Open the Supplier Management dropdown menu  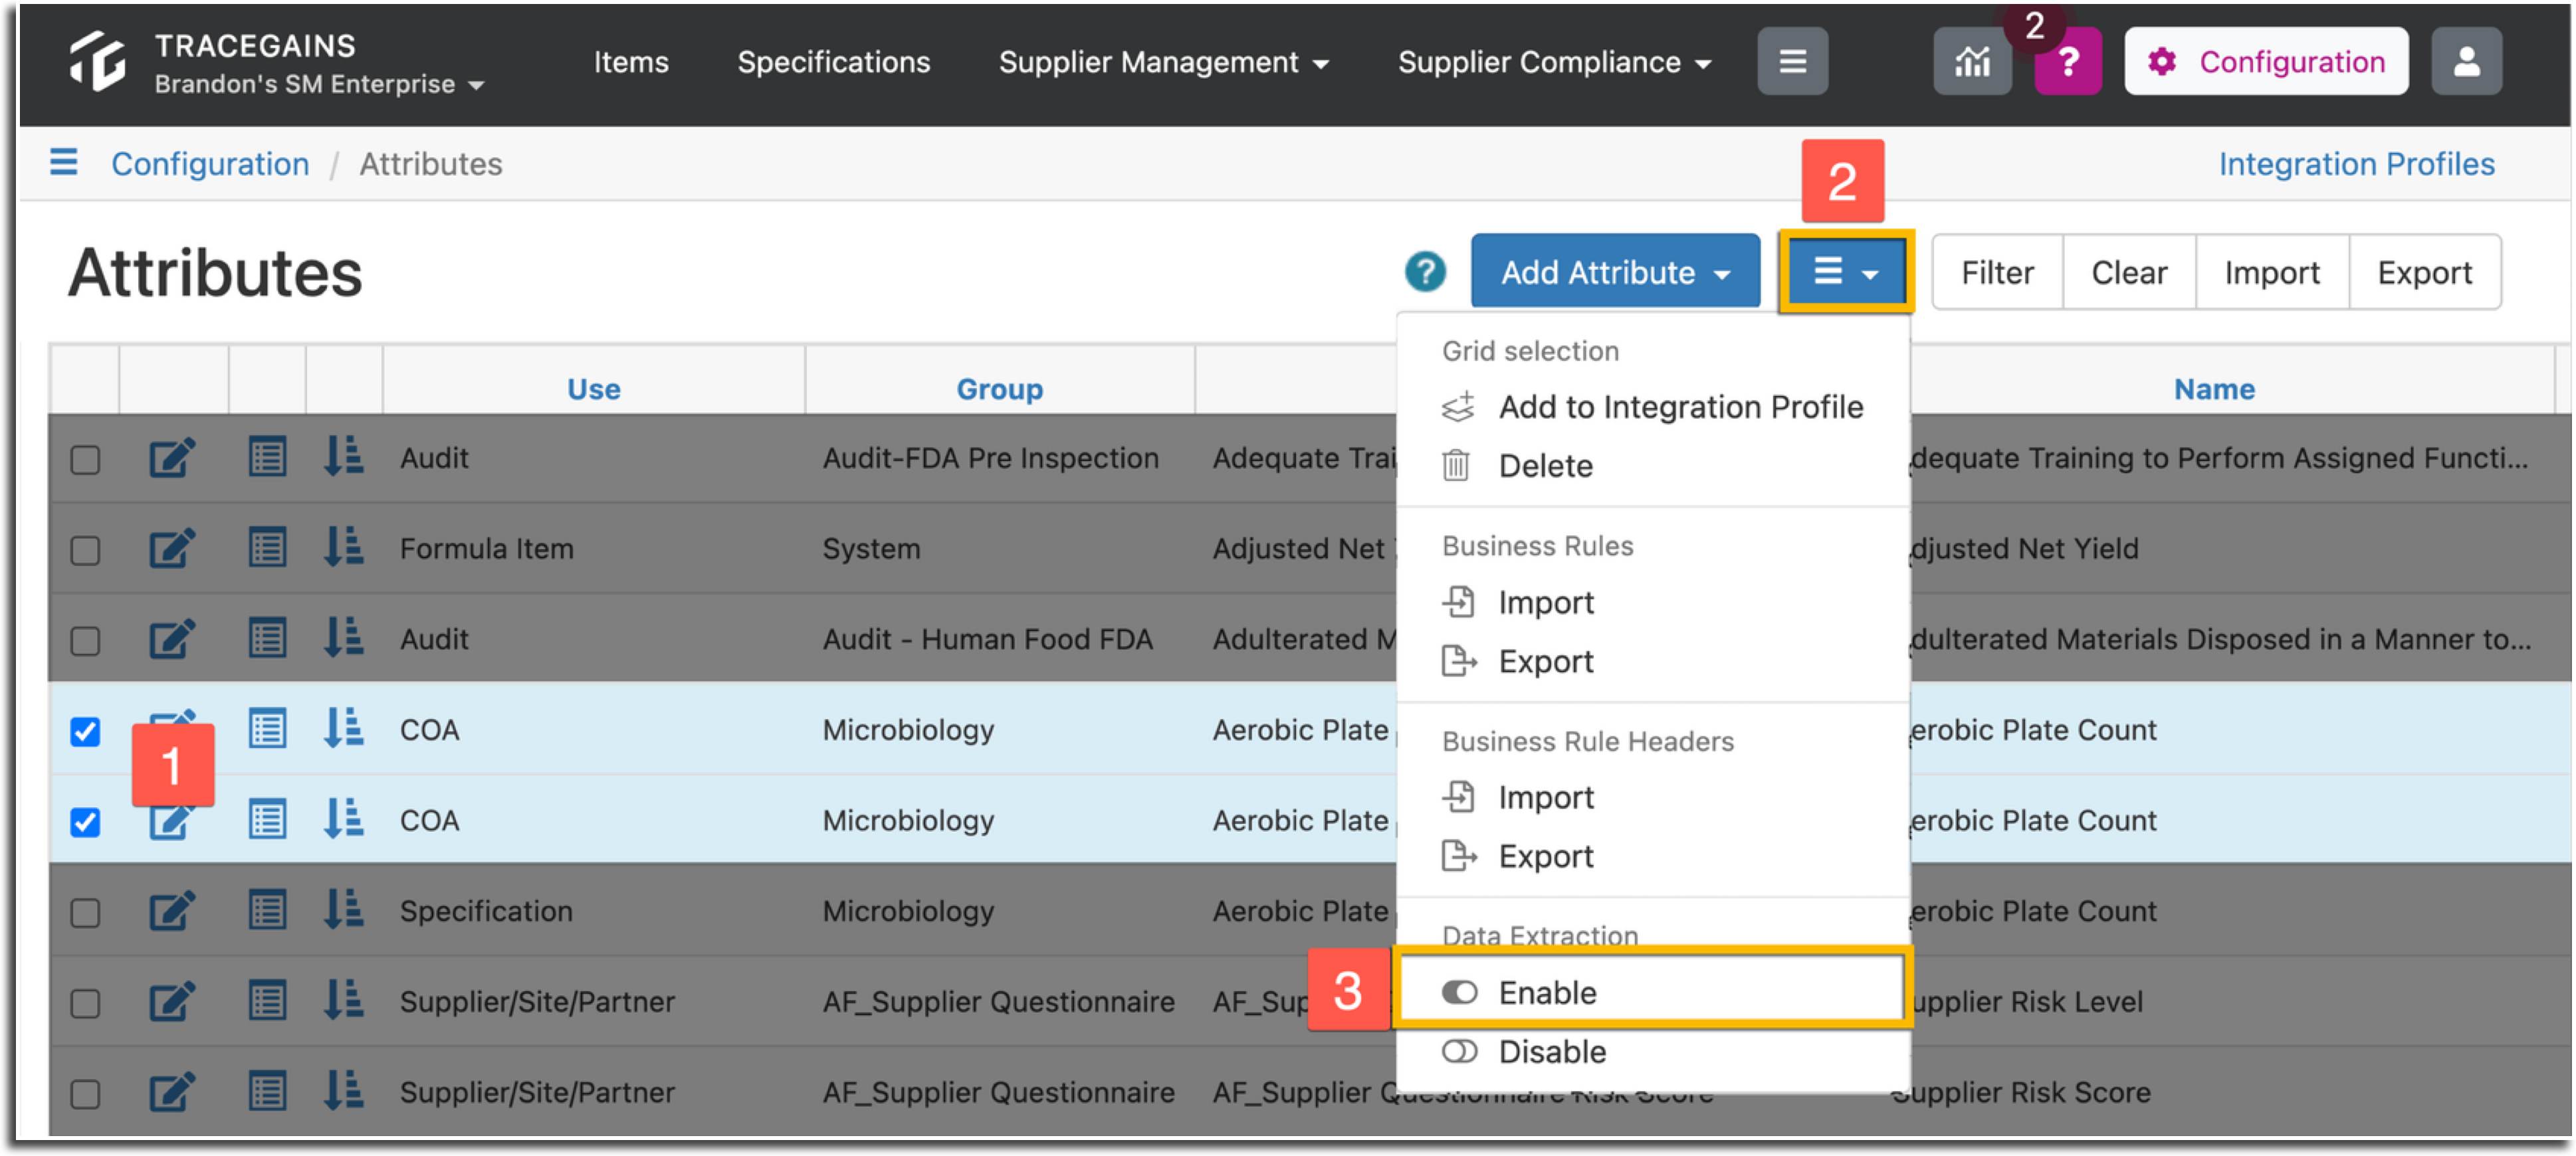[x=1163, y=62]
